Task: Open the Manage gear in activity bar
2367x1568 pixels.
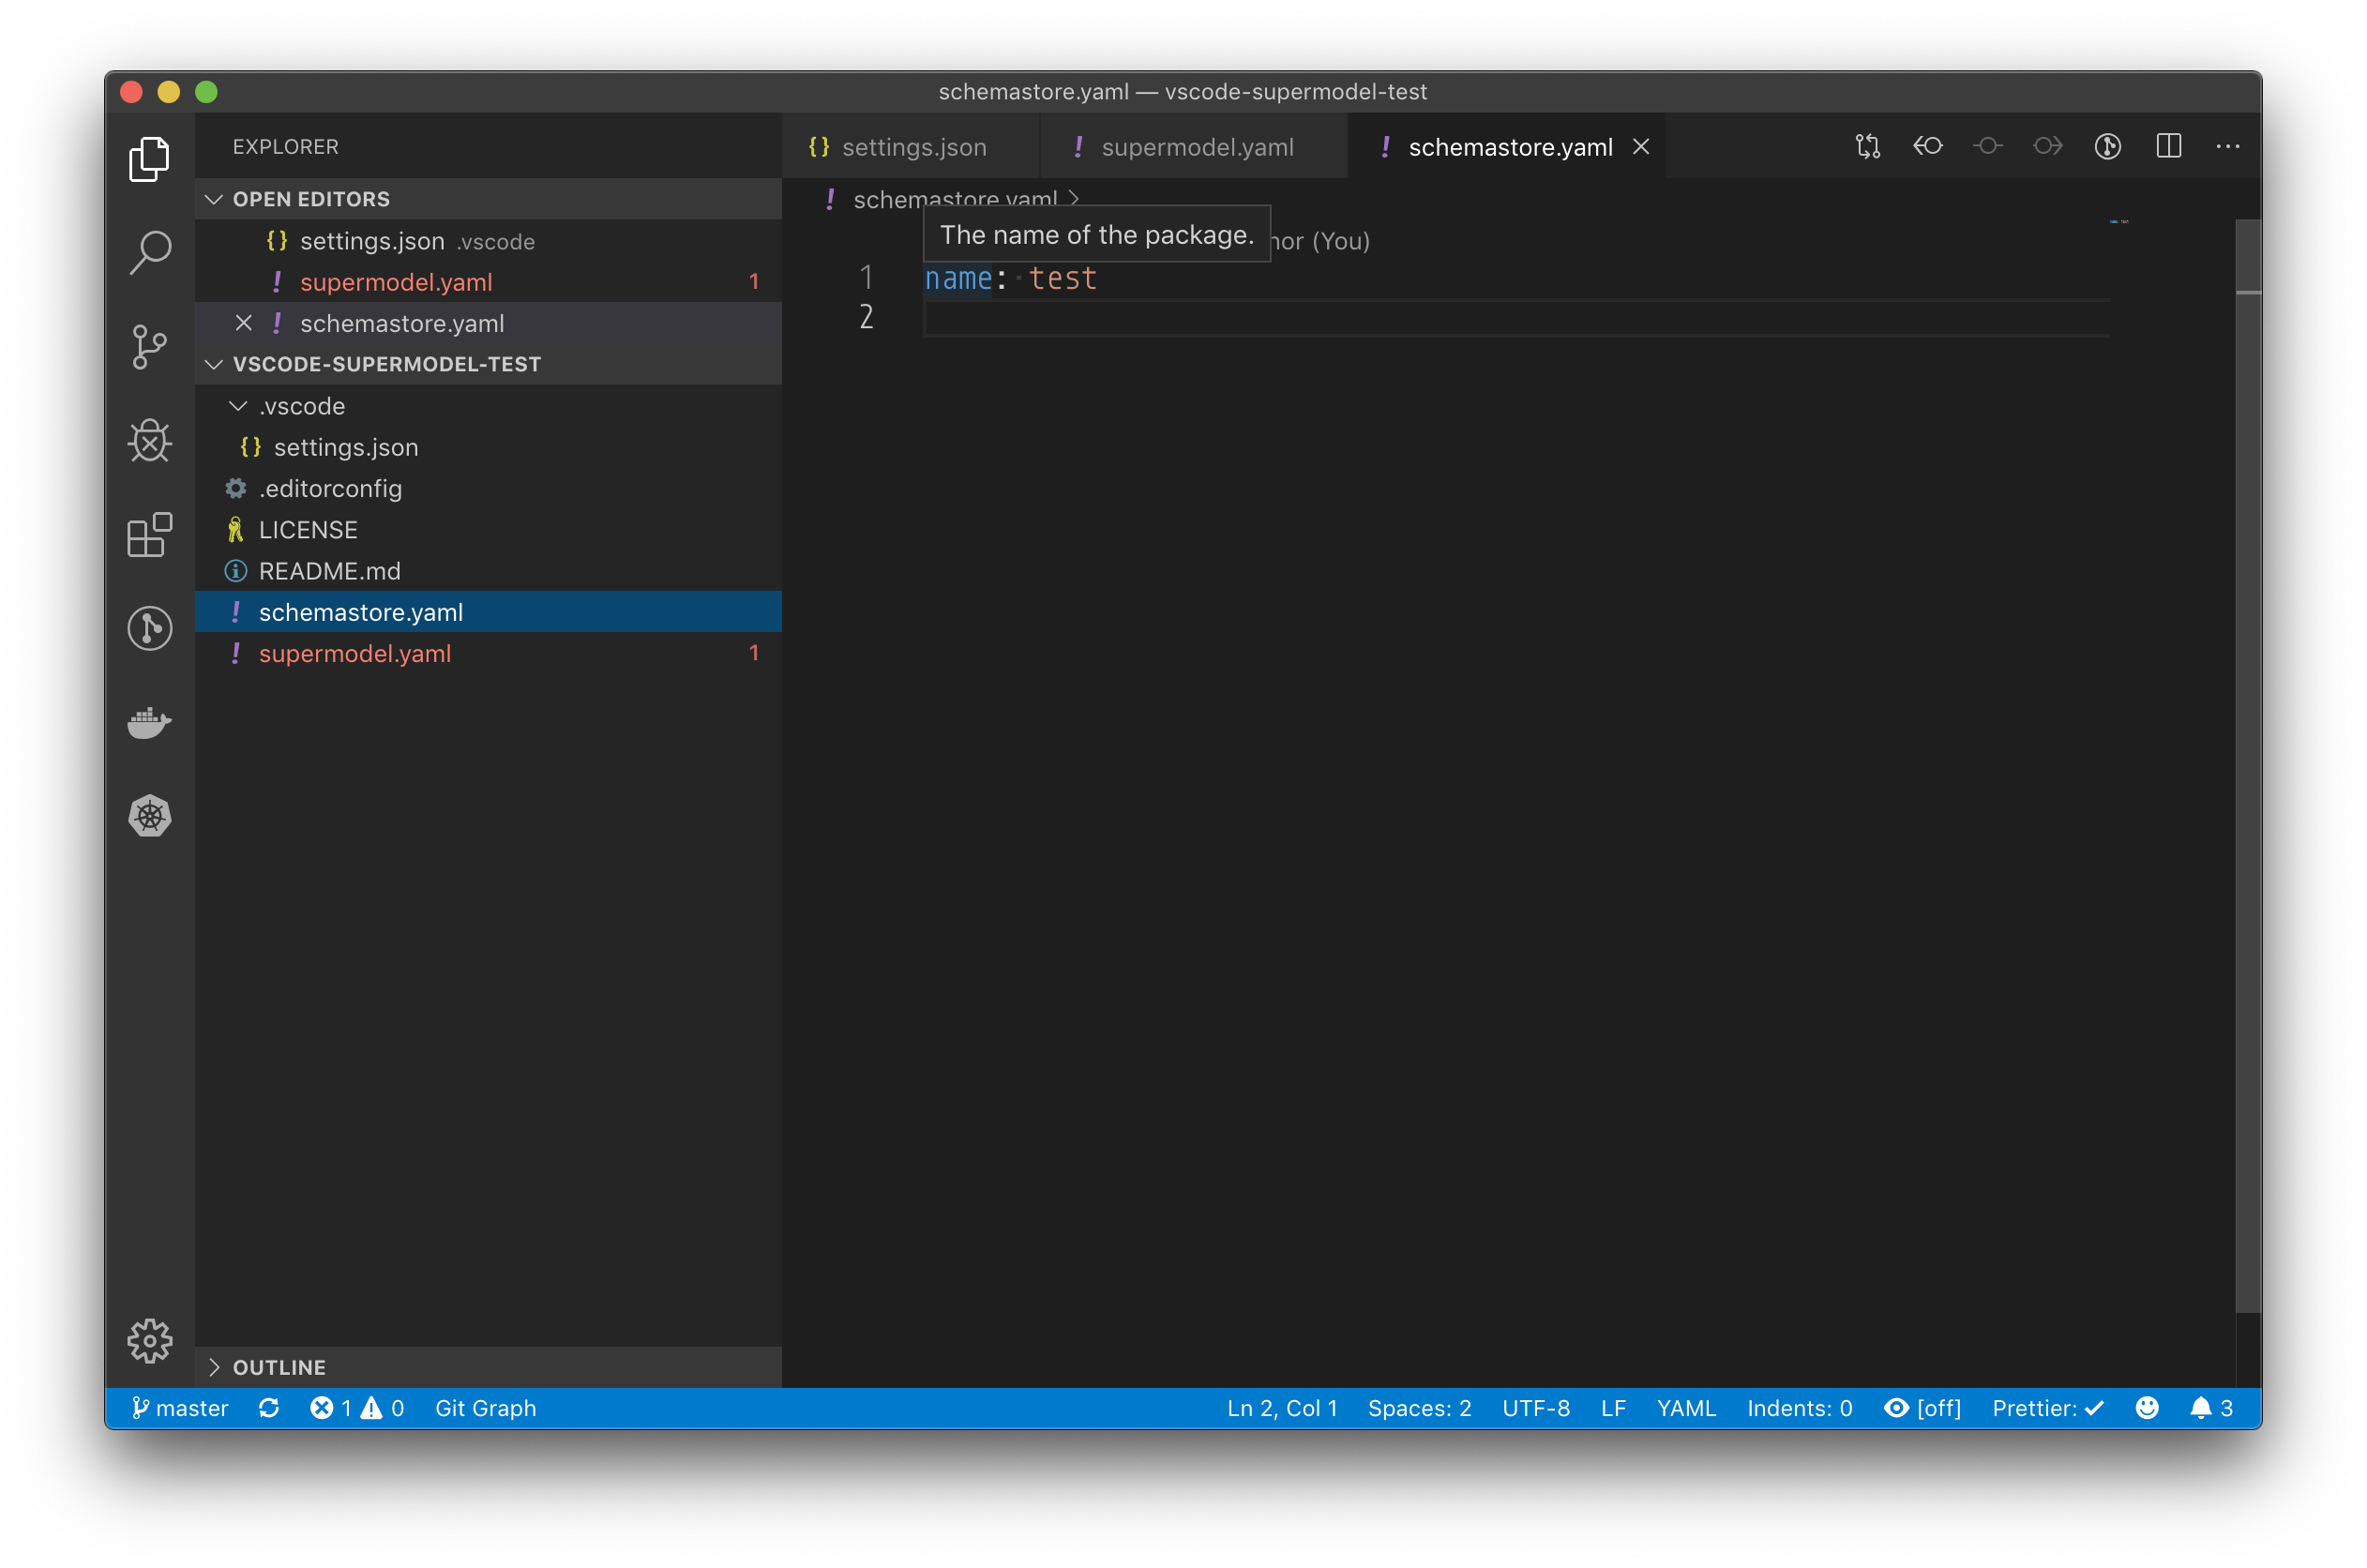Action: (149, 1341)
